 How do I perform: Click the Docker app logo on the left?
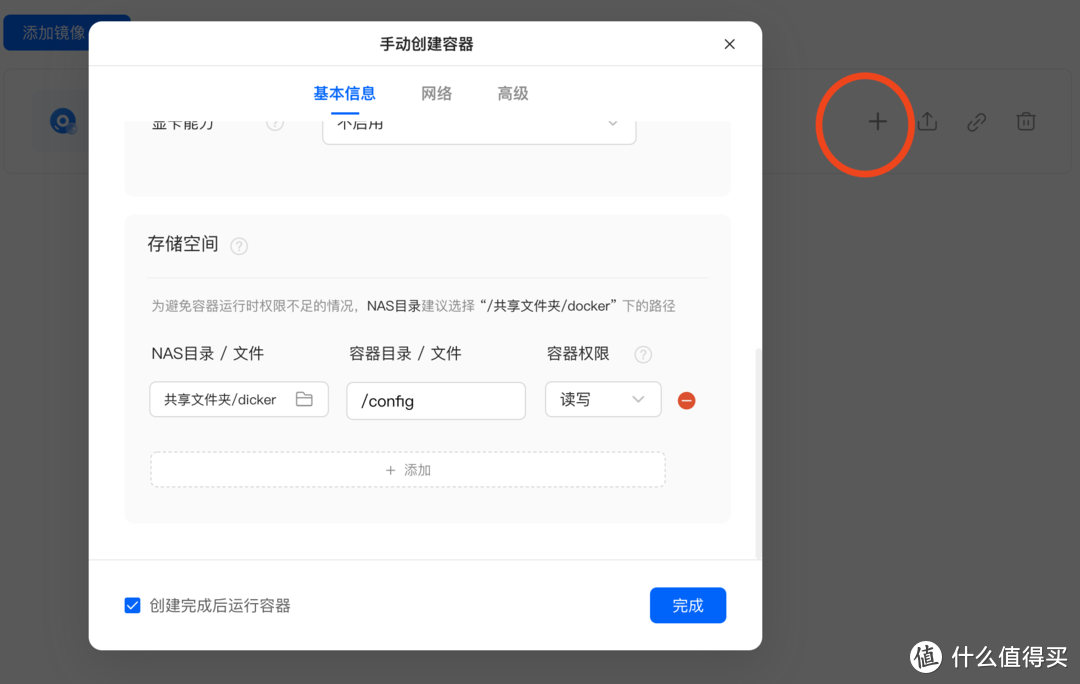point(63,120)
